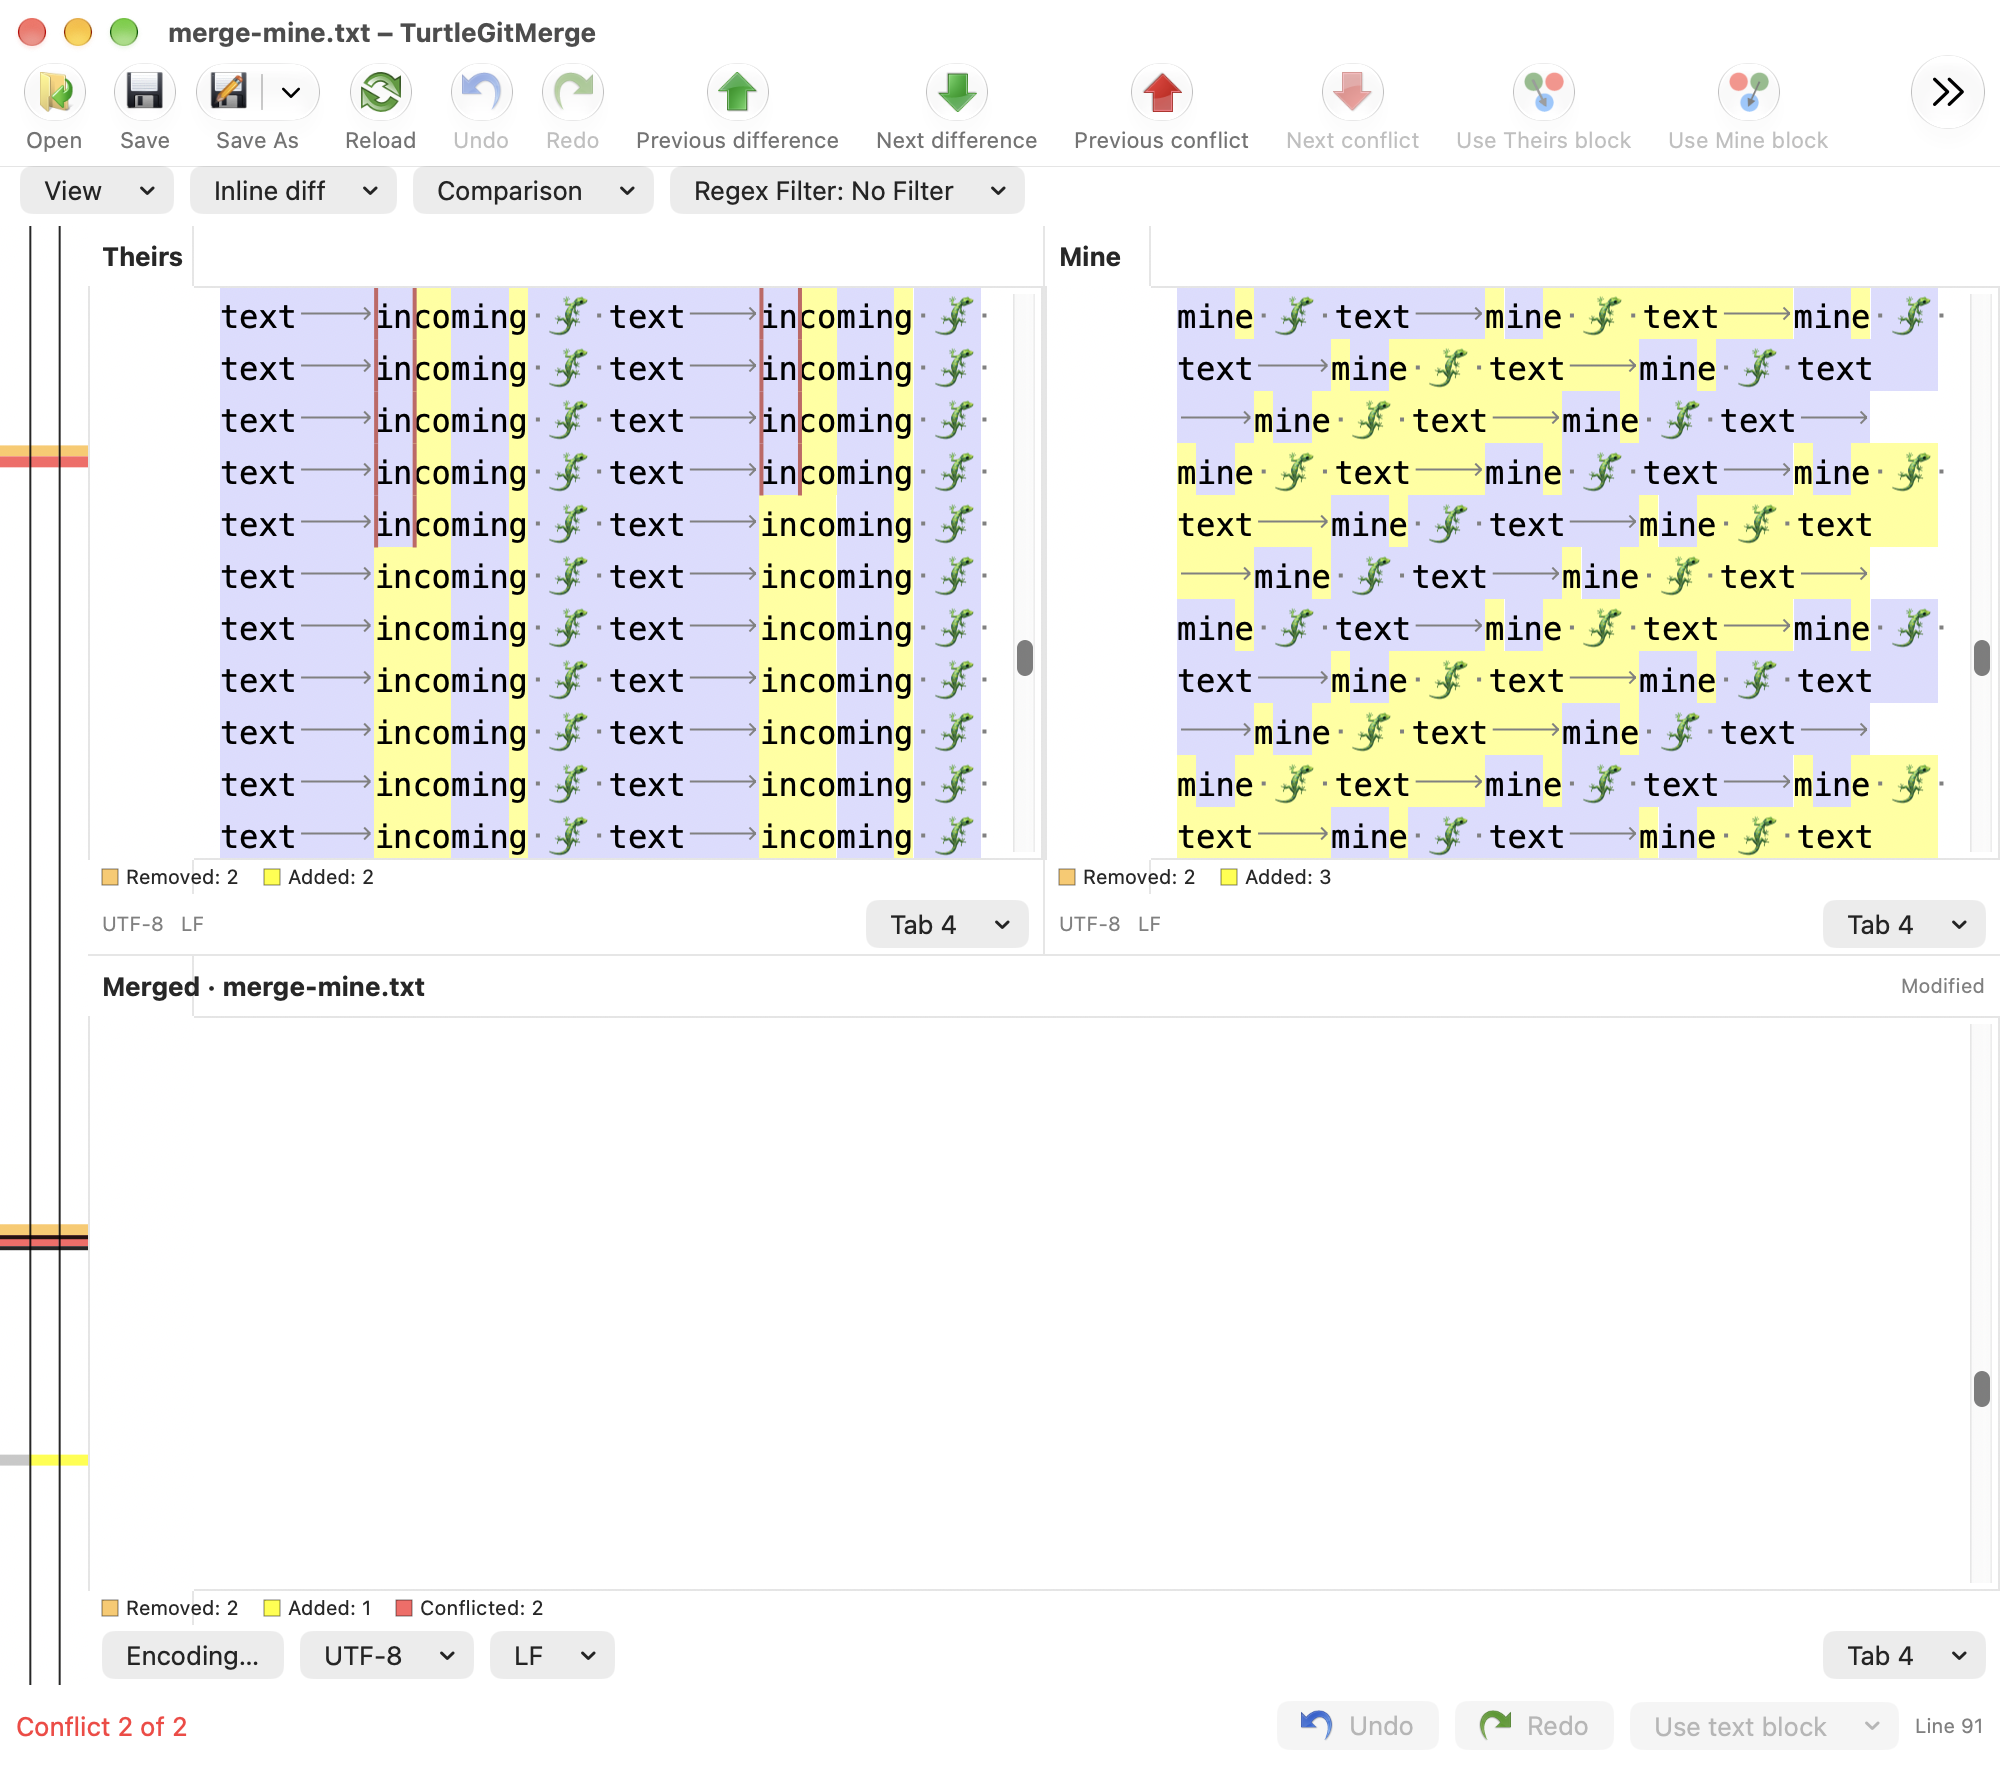This screenshot has height=1766, width=2000.
Task: Click the toolbar Redo arrow icon
Action: pyautogui.click(x=573, y=93)
